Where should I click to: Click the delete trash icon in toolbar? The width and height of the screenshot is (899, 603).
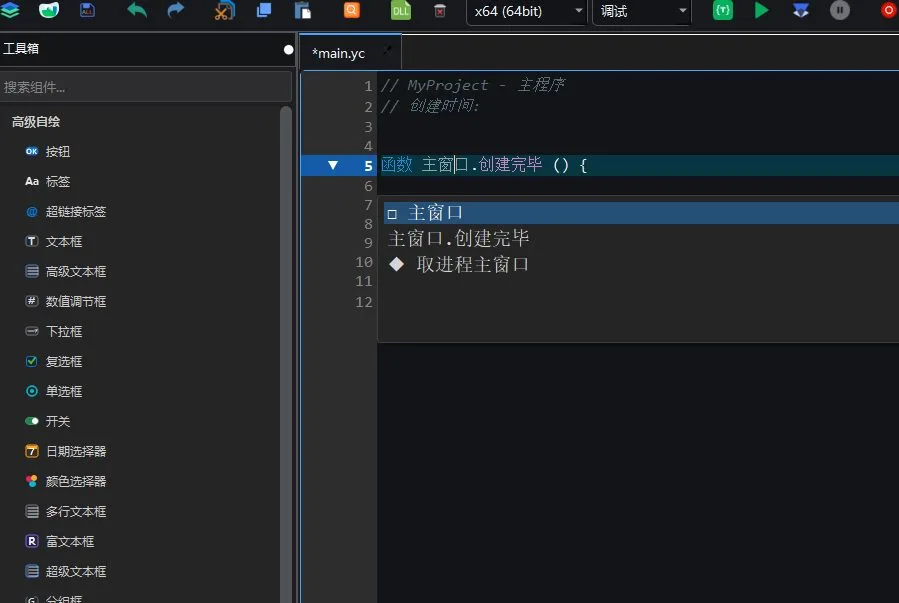tap(440, 10)
